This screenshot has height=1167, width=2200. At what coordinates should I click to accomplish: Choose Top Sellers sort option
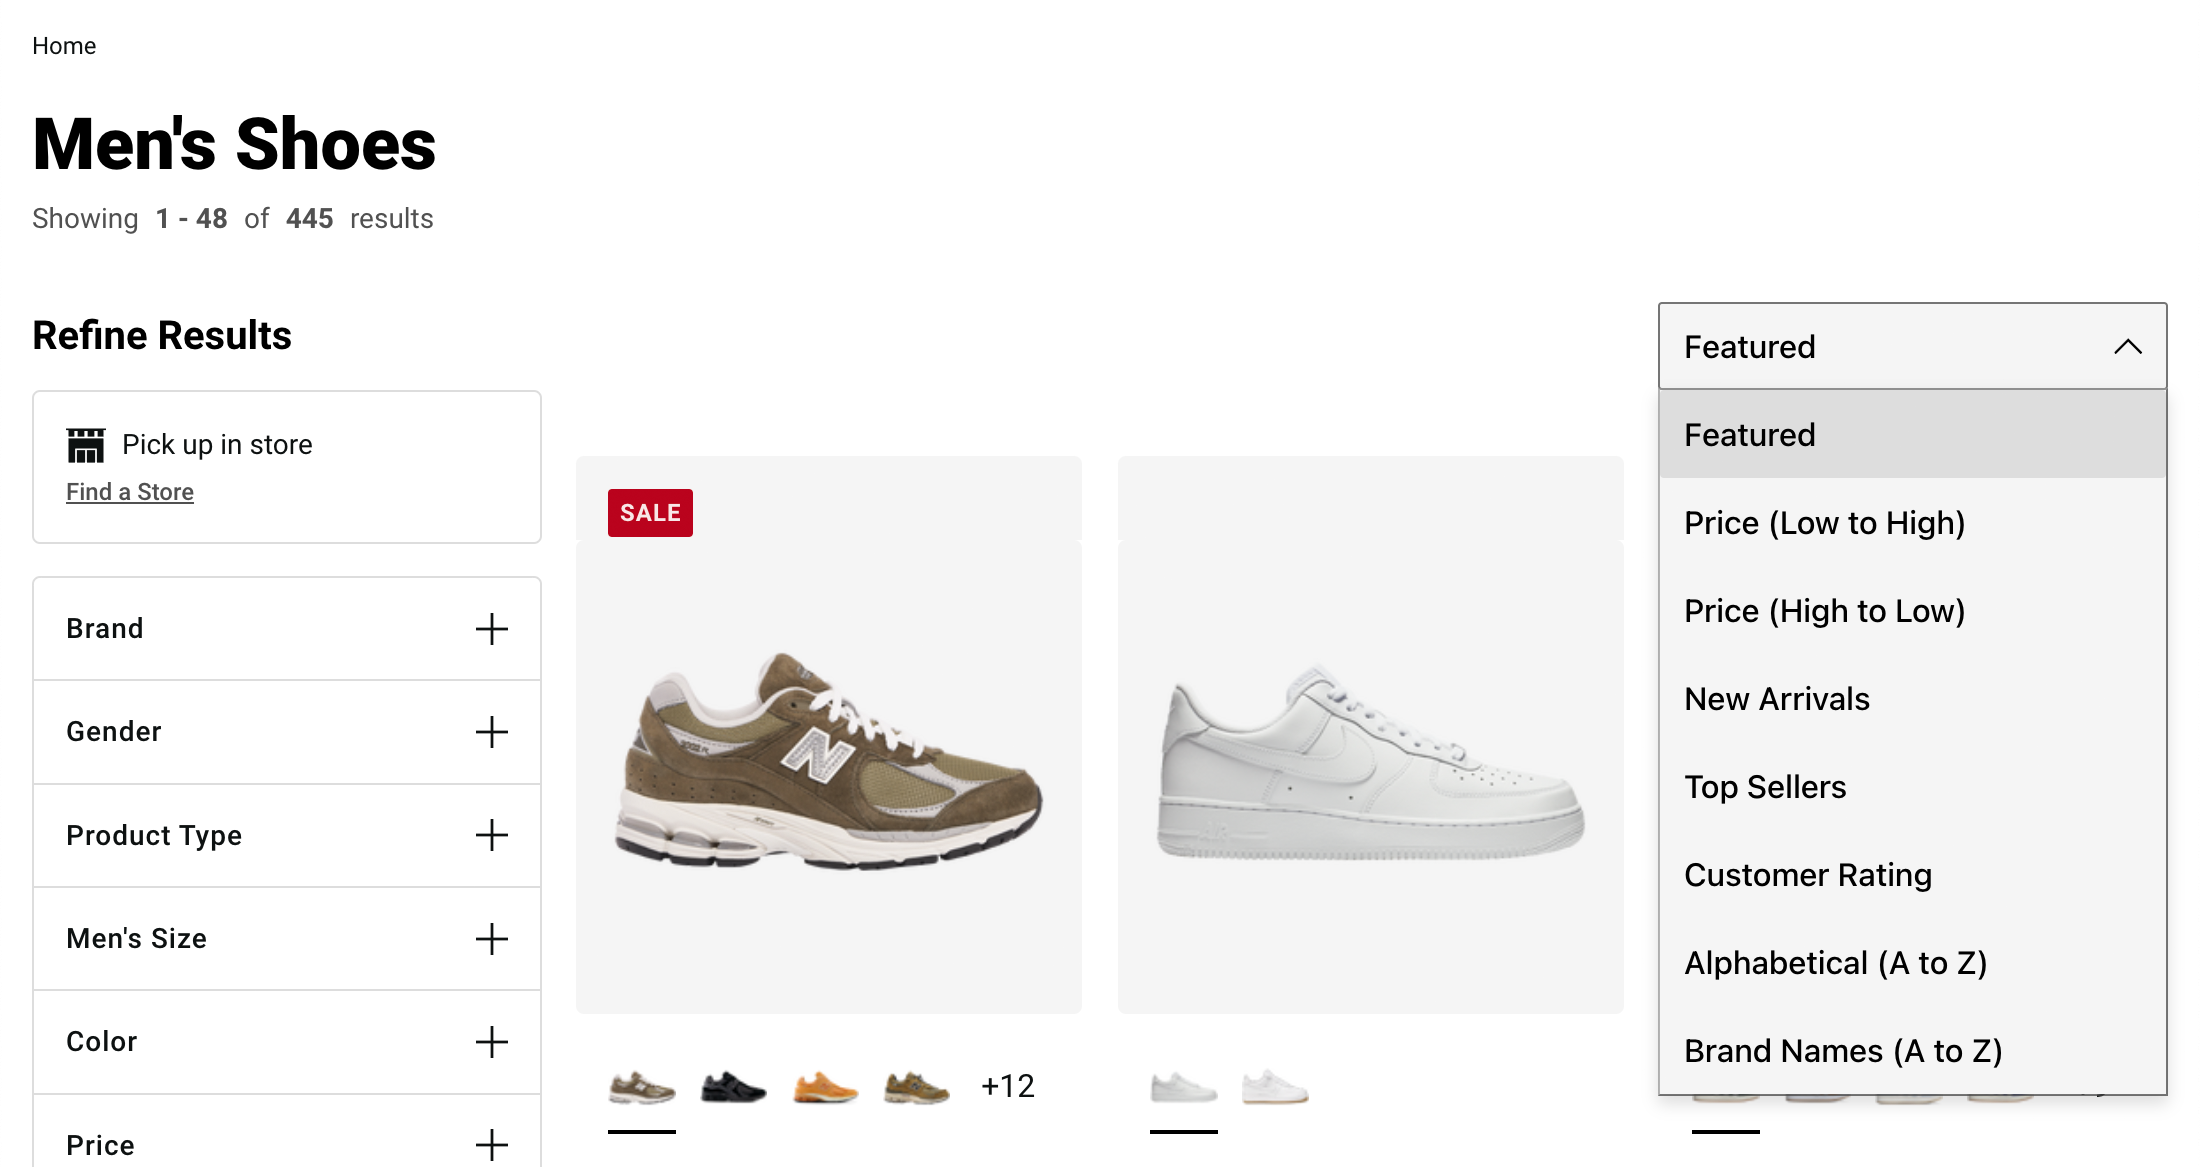tap(1912, 787)
